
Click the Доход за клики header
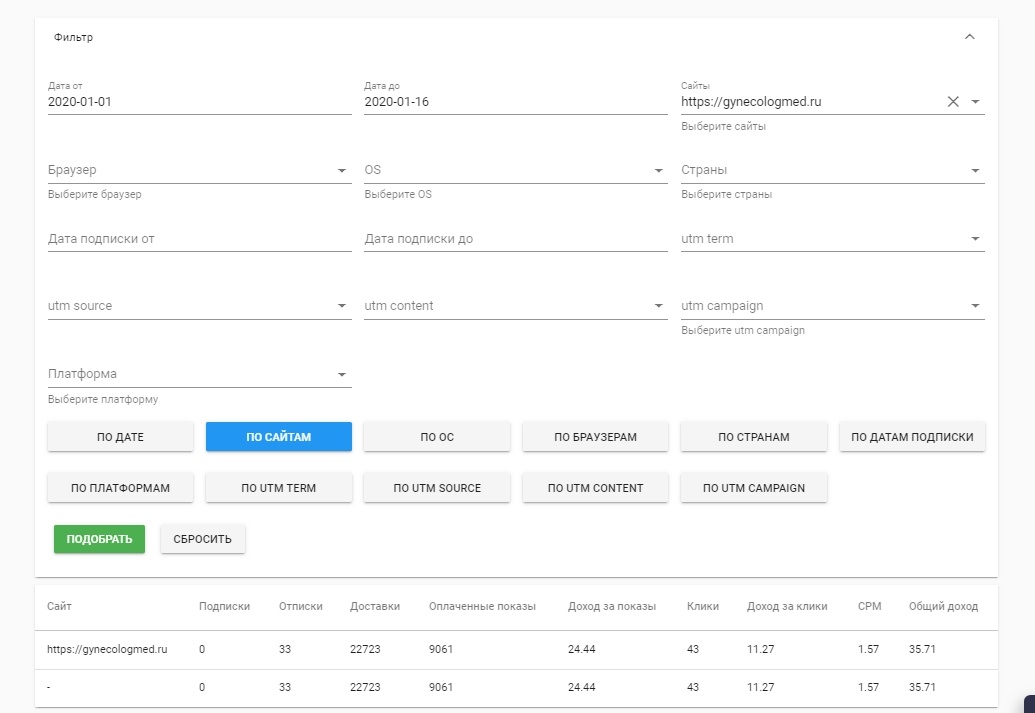(787, 606)
